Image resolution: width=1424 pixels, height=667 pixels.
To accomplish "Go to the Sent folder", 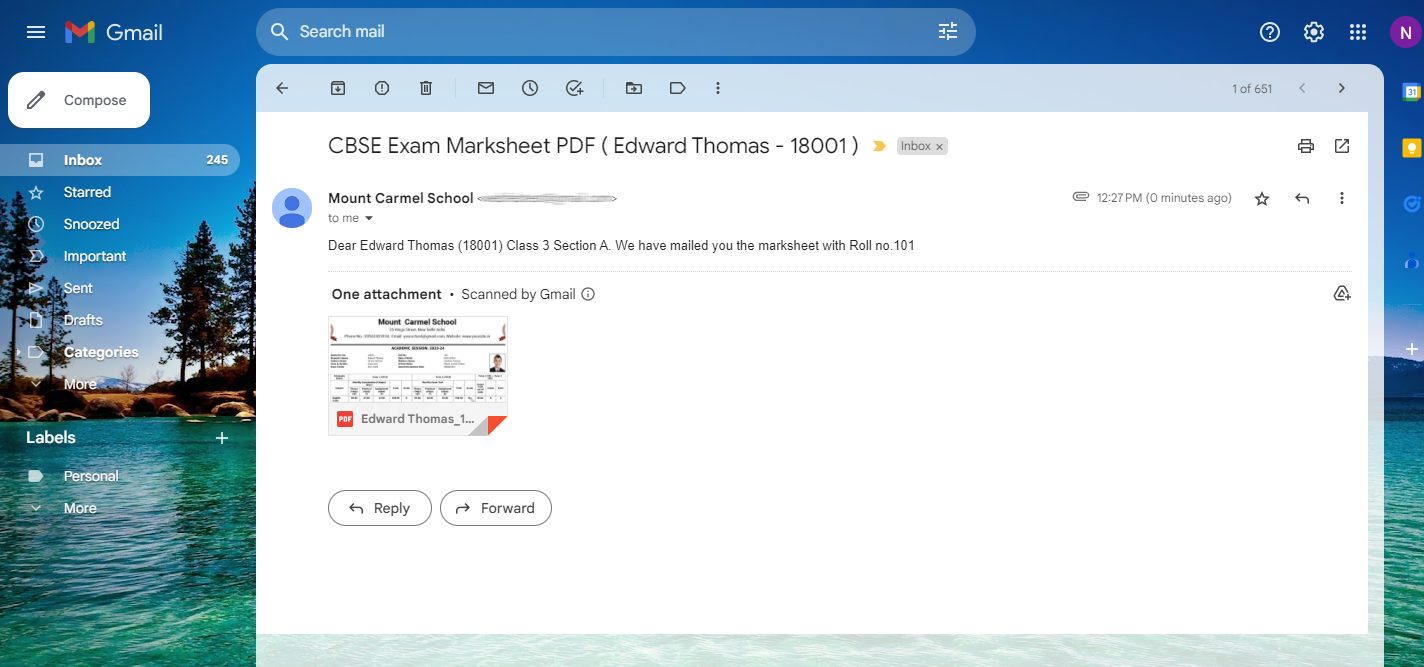I will (x=78, y=288).
